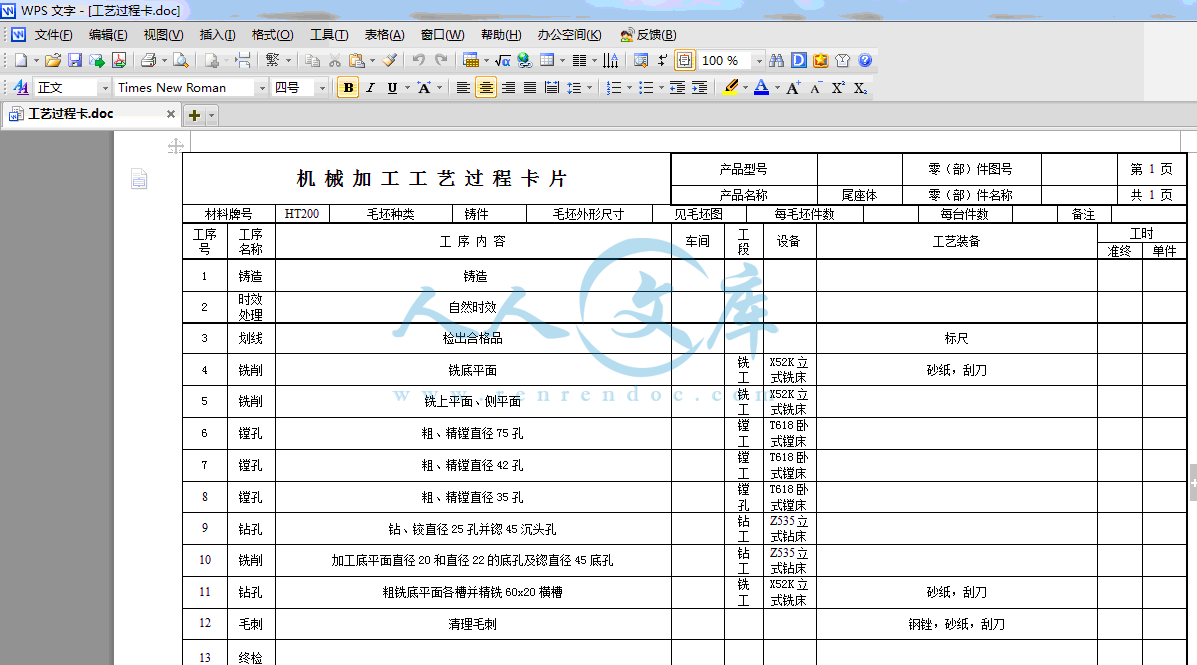Toggle show paragraph marks
The height and width of the screenshot is (665, 1197).
click(662, 60)
